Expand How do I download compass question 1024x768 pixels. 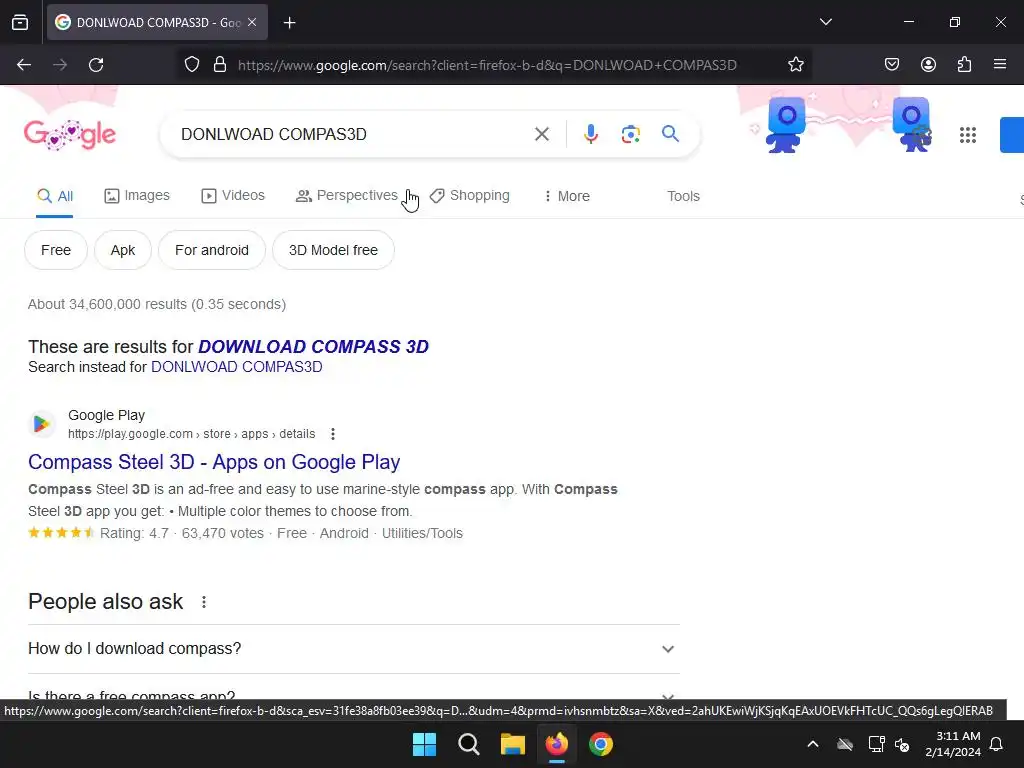pyautogui.click(x=353, y=648)
